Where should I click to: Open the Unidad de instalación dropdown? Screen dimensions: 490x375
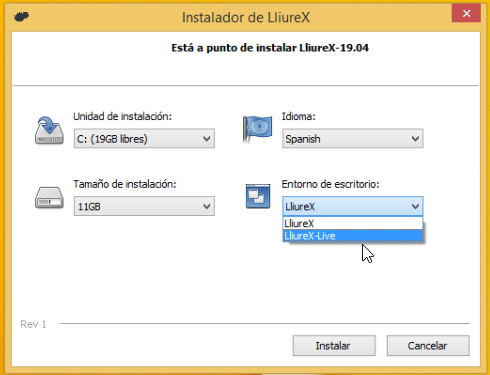144,138
